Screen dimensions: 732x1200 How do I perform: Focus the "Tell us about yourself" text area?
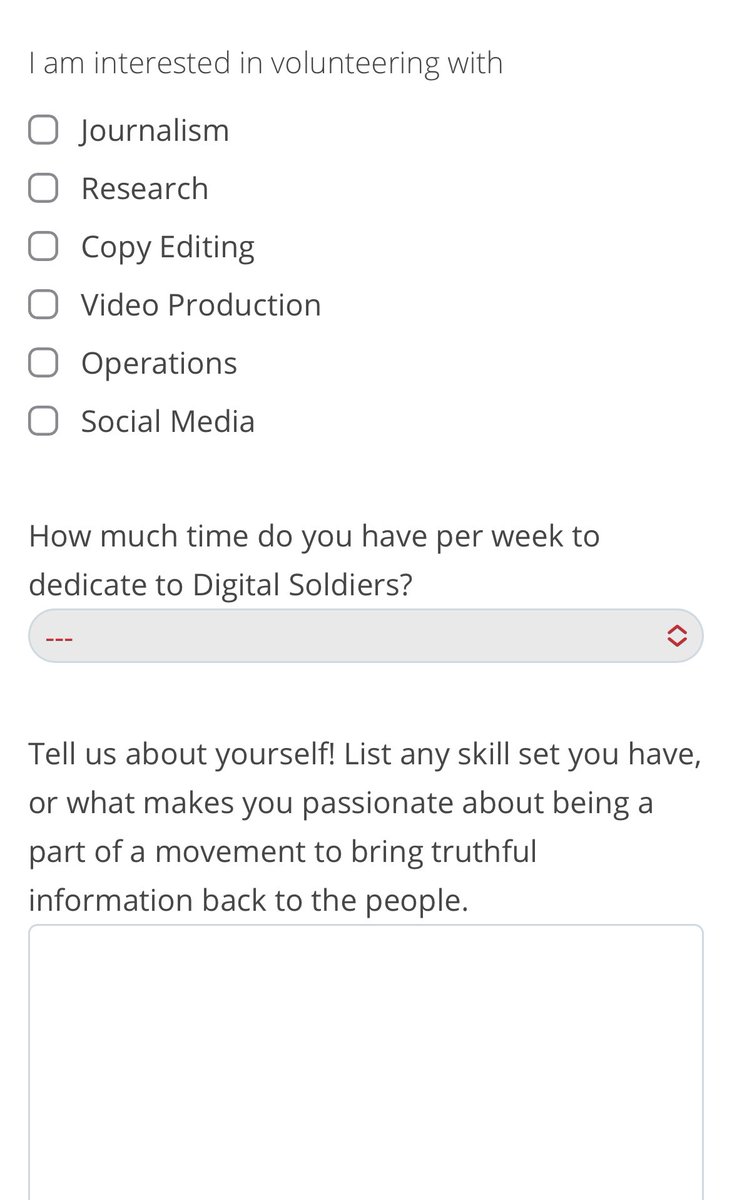[366, 1060]
